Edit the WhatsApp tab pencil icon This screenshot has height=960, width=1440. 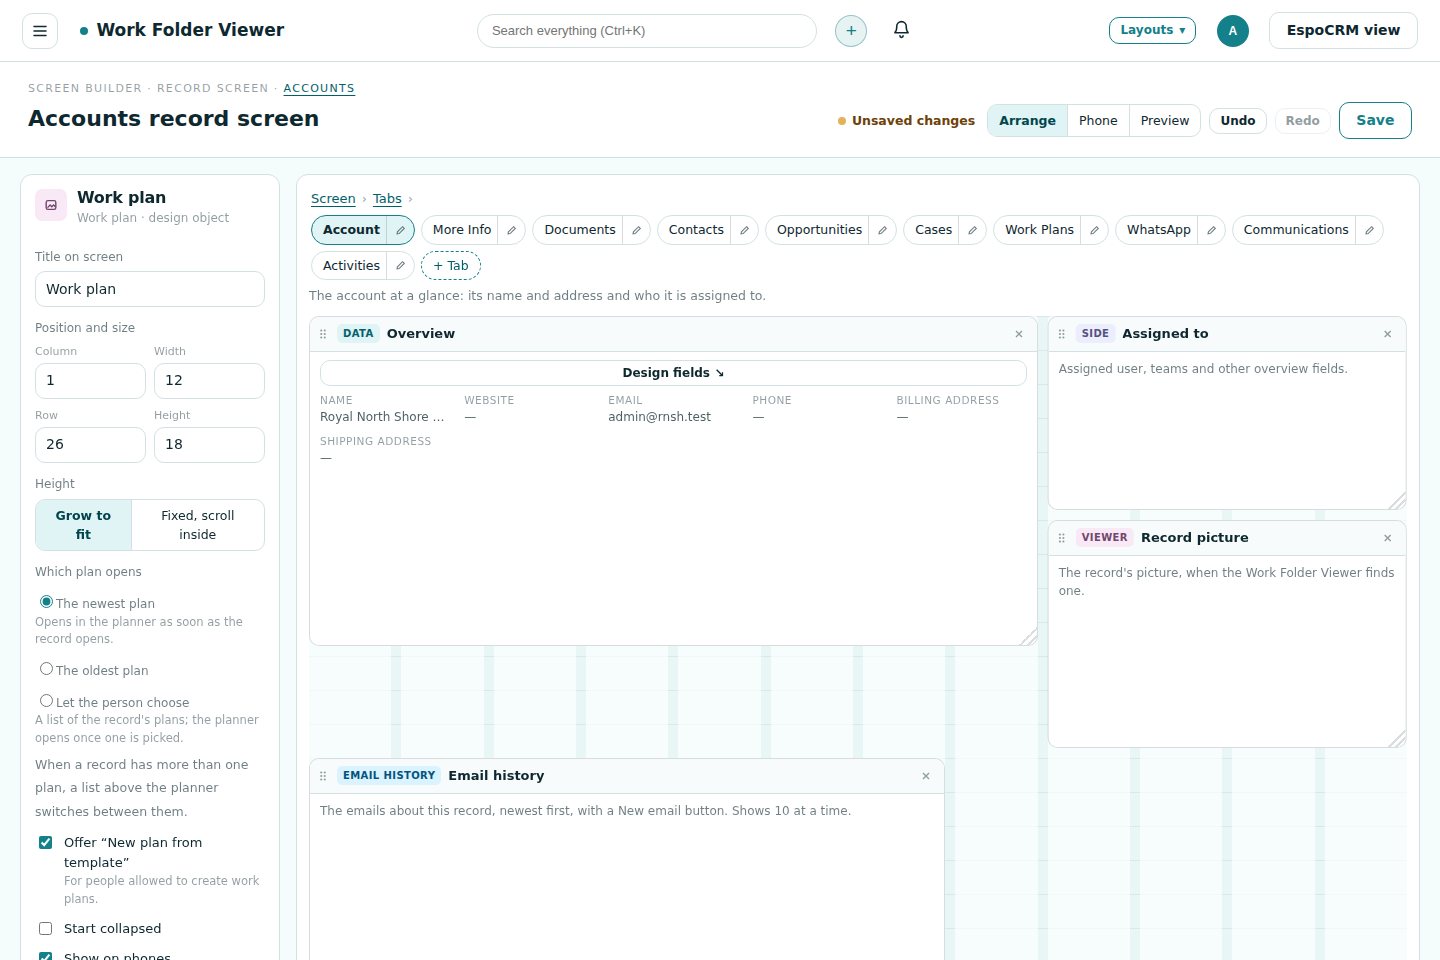tap(1212, 230)
